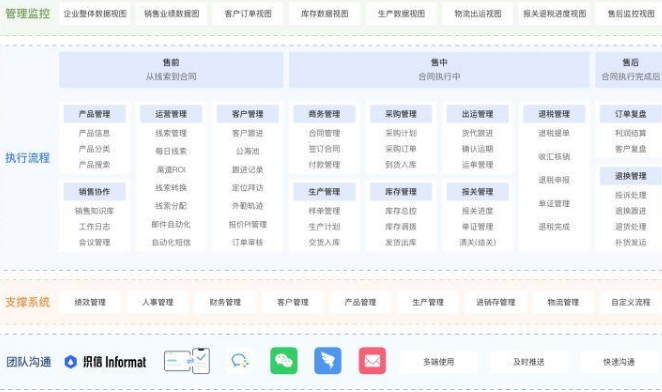Open 库存数据视图 tab
This screenshot has height=392, width=662.
325,14
